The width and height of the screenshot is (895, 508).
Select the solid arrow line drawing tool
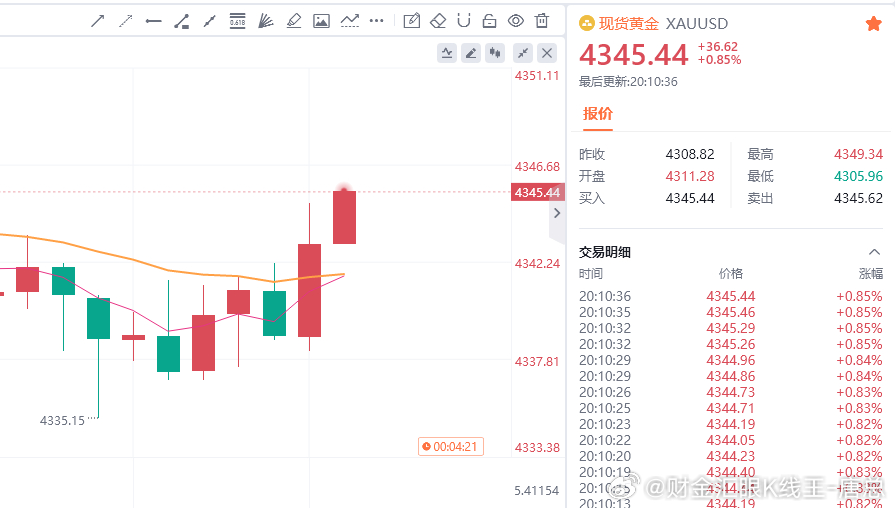pyautogui.click(x=98, y=22)
